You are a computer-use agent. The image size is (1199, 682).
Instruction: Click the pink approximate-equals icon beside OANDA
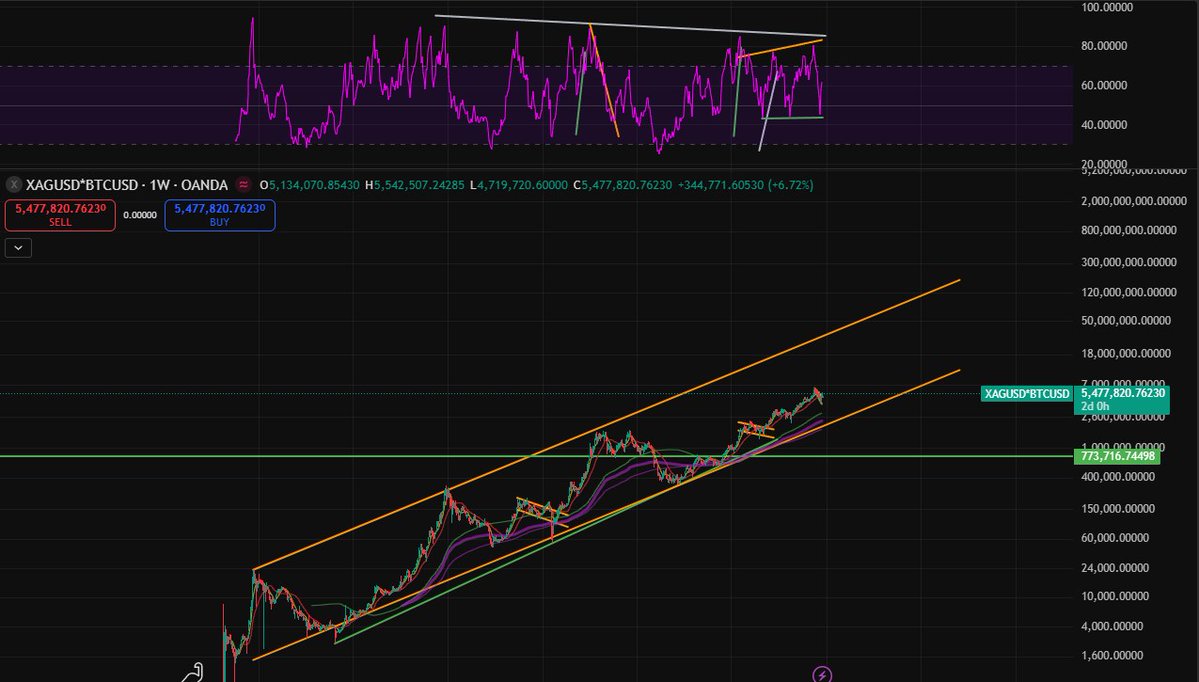[x=243, y=184]
